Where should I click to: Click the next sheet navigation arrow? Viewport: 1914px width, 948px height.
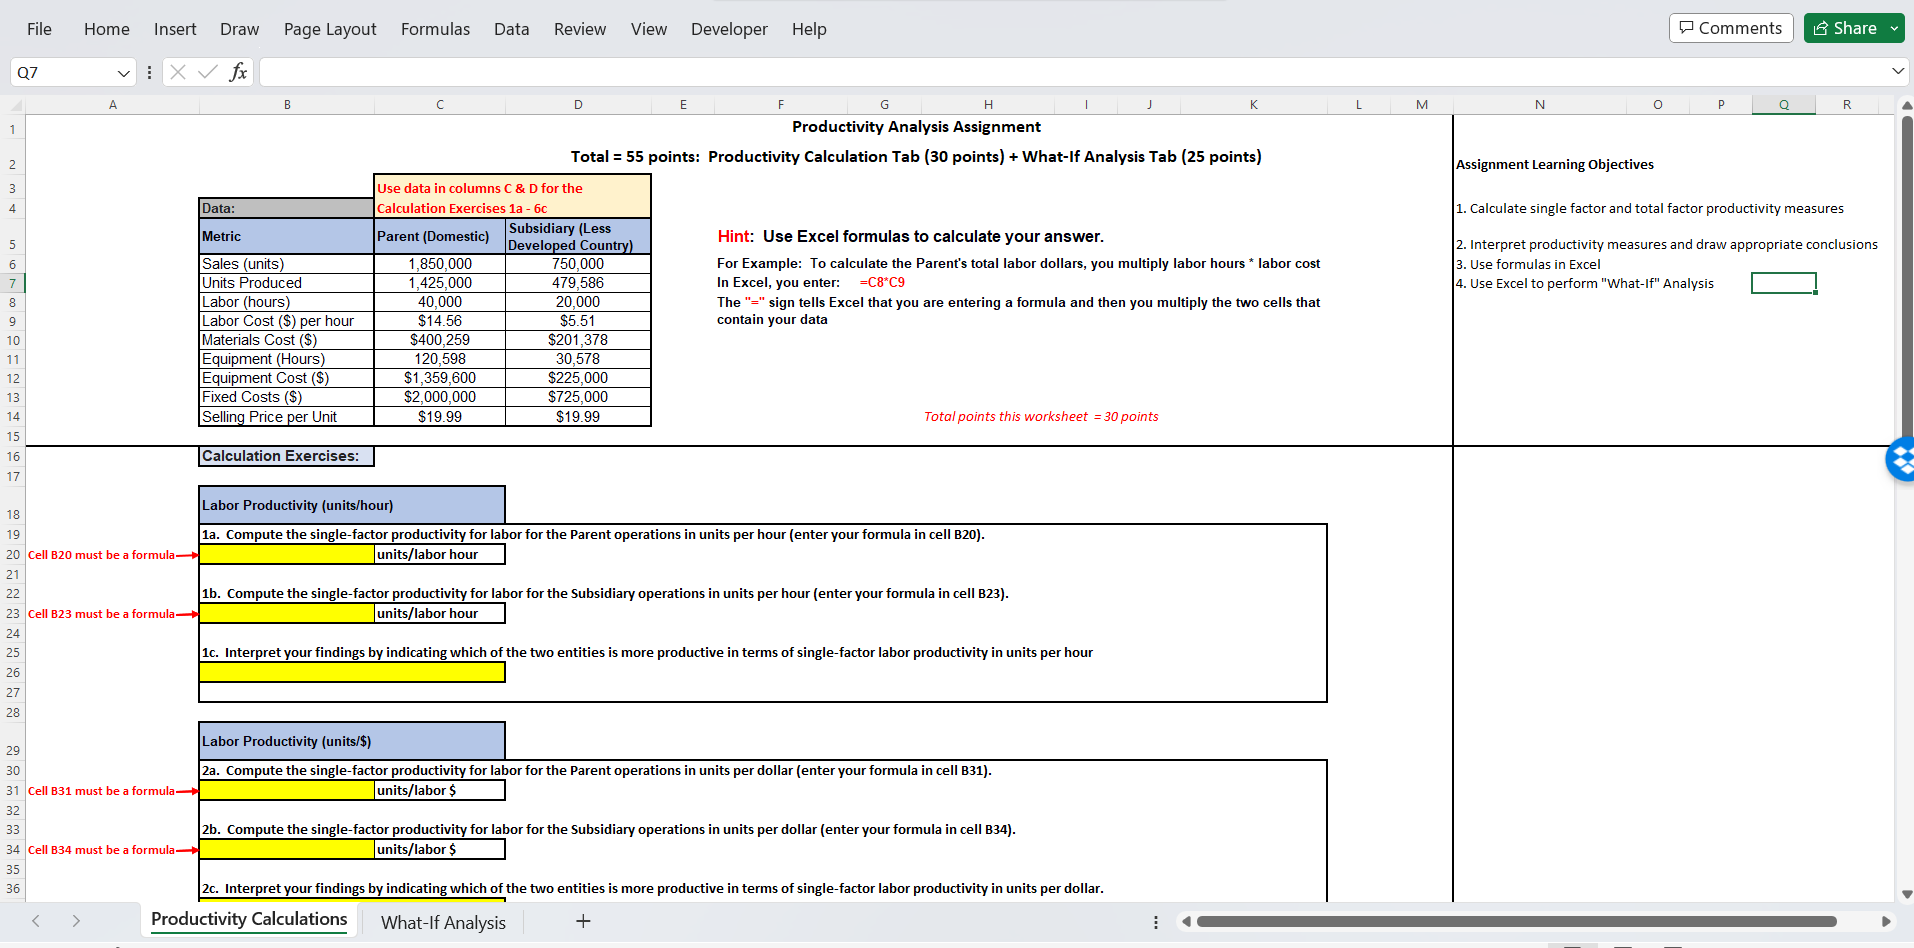pyautogui.click(x=76, y=920)
